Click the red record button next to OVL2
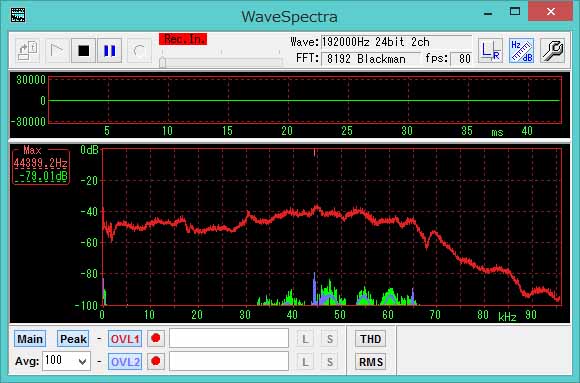This screenshot has height=383, width=580. click(156, 361)
